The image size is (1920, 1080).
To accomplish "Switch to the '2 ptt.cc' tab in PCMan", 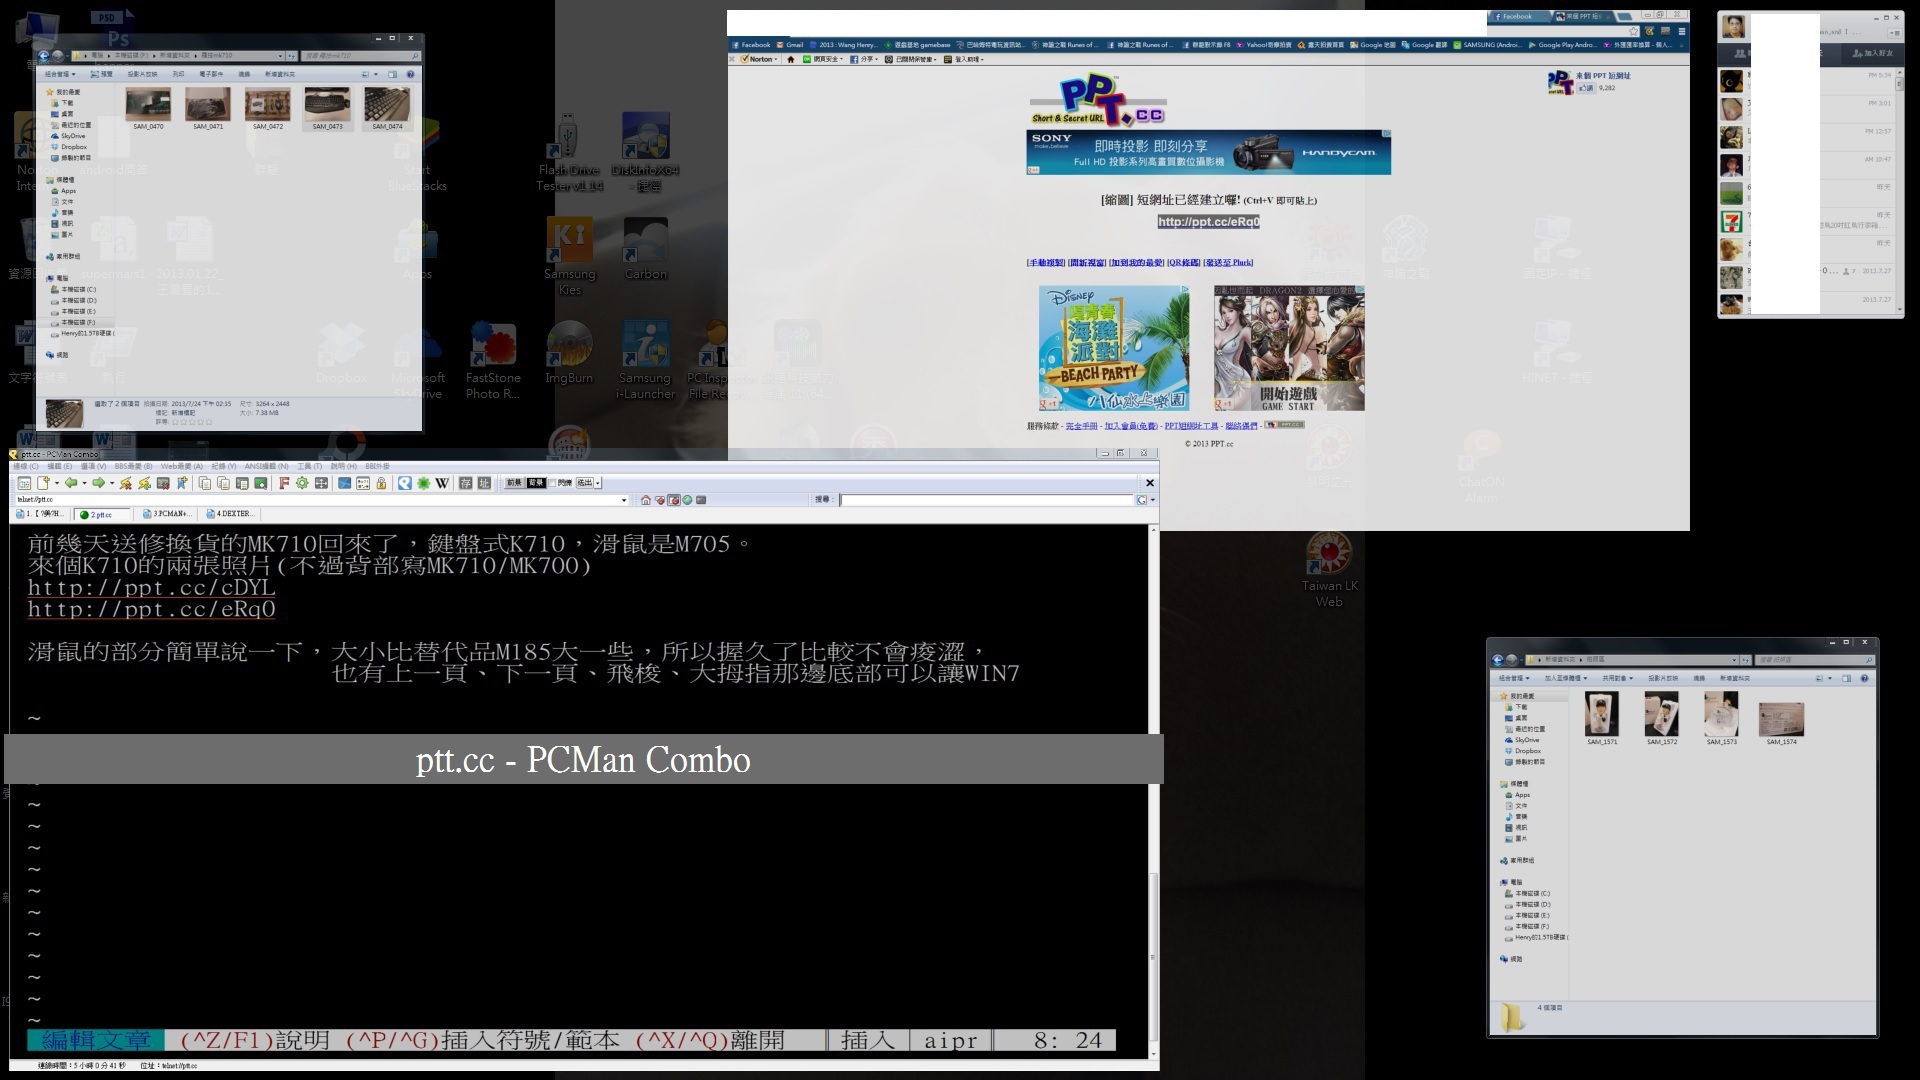I will [103, 514].
